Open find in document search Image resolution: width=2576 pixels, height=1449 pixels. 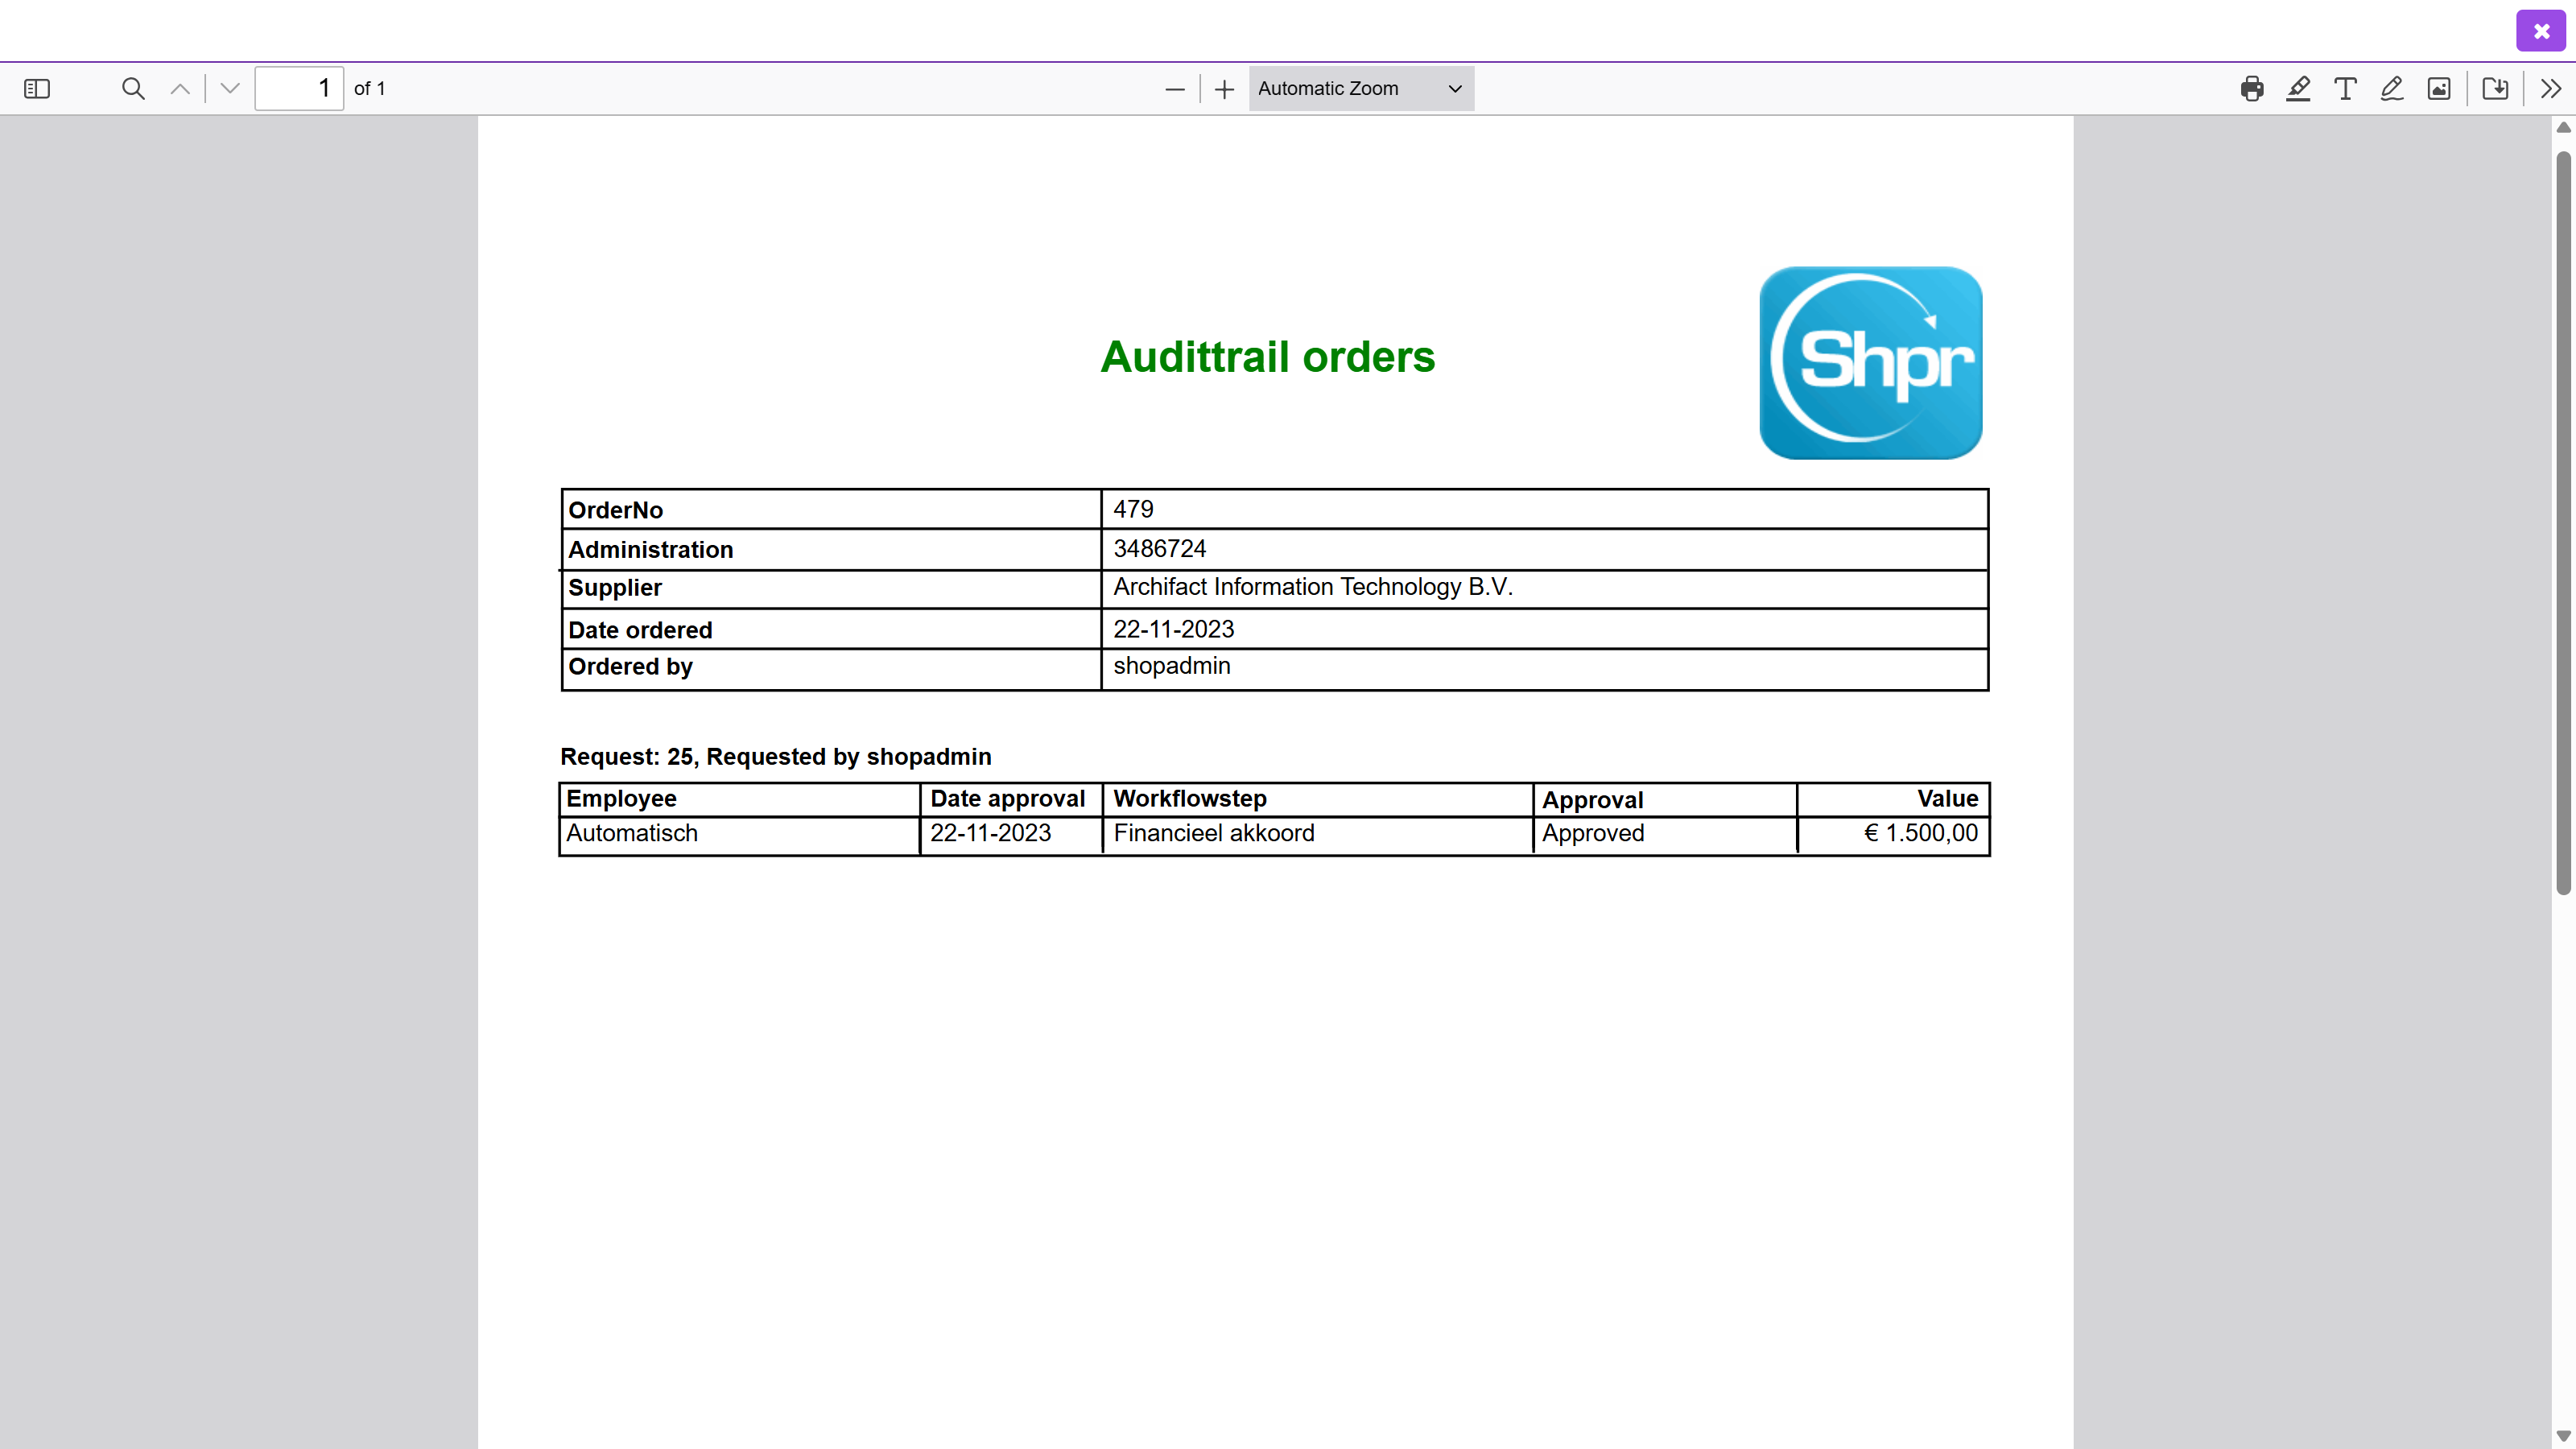(133, 89)
